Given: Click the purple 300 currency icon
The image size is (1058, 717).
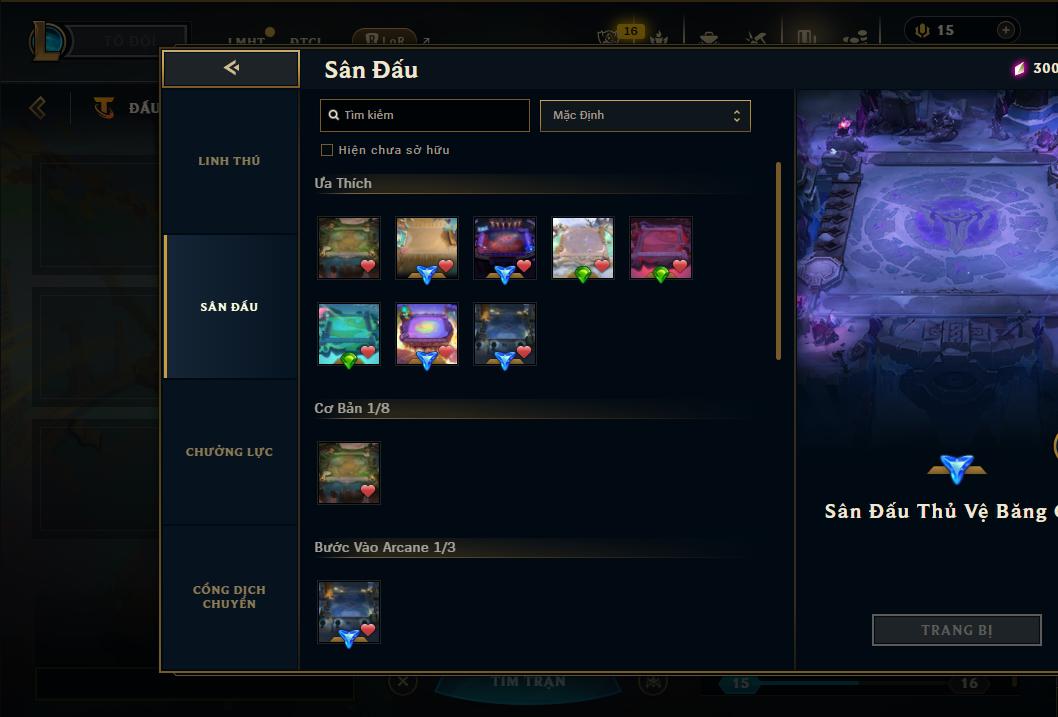Looking at the screenshot, I should click(x=1019, y=68).
